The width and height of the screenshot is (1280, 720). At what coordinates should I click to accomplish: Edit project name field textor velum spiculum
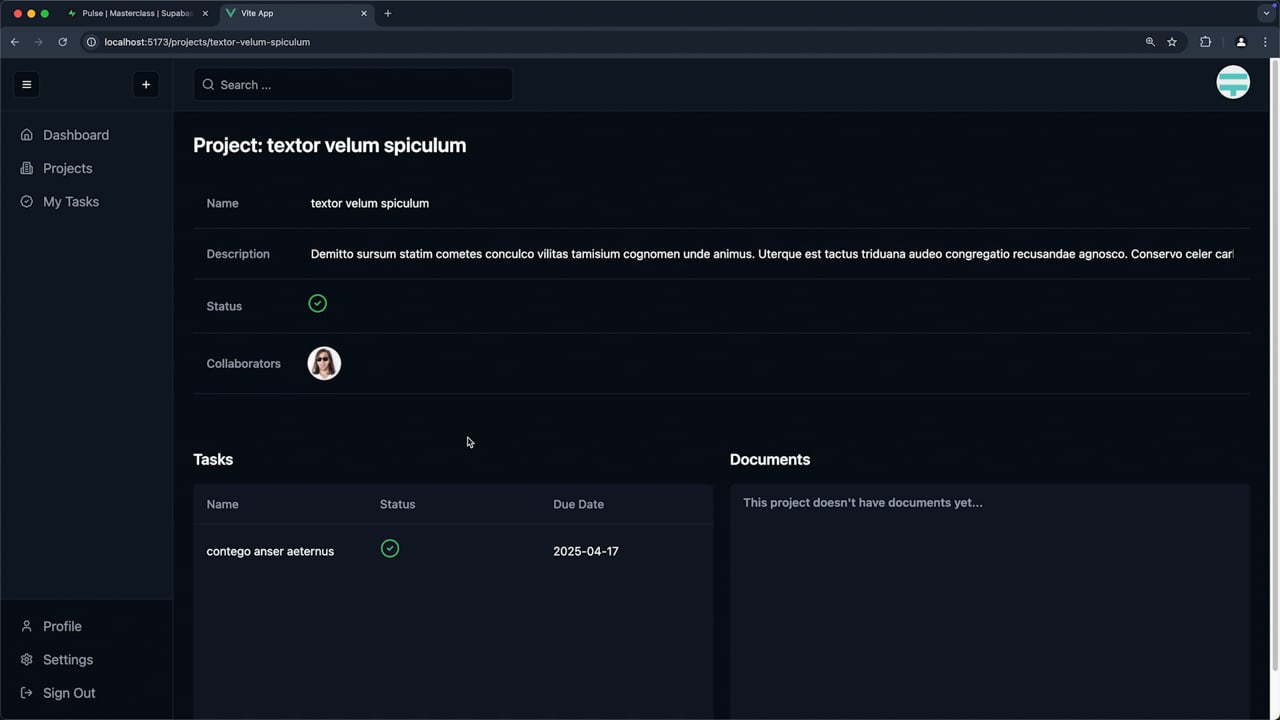370,203
